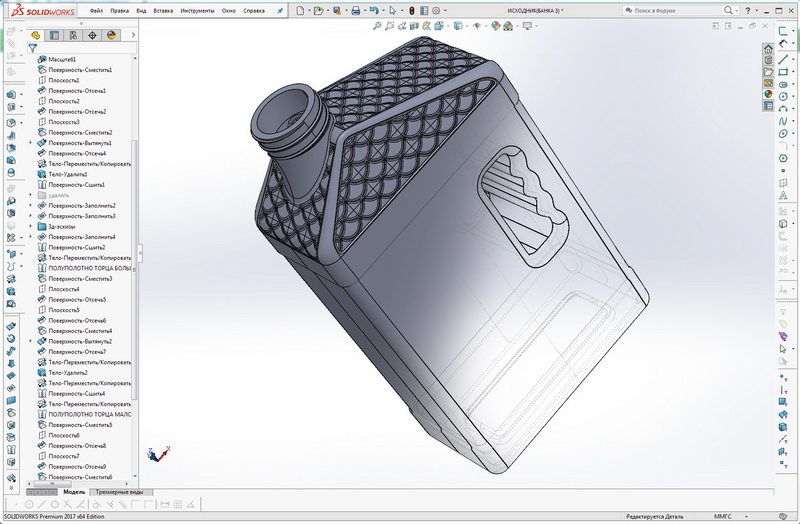The image size is (800, 524).
Task: Open Appearances task pane color ball
Action: tap(768, 94)
